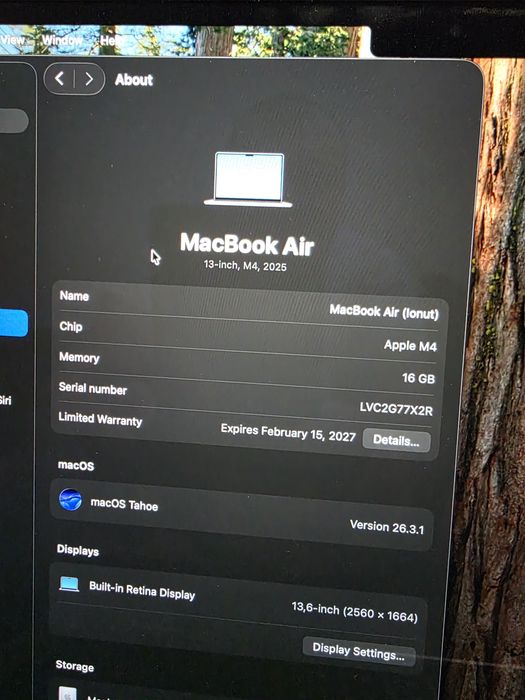Click the Storage section heading

click(75, 666)
